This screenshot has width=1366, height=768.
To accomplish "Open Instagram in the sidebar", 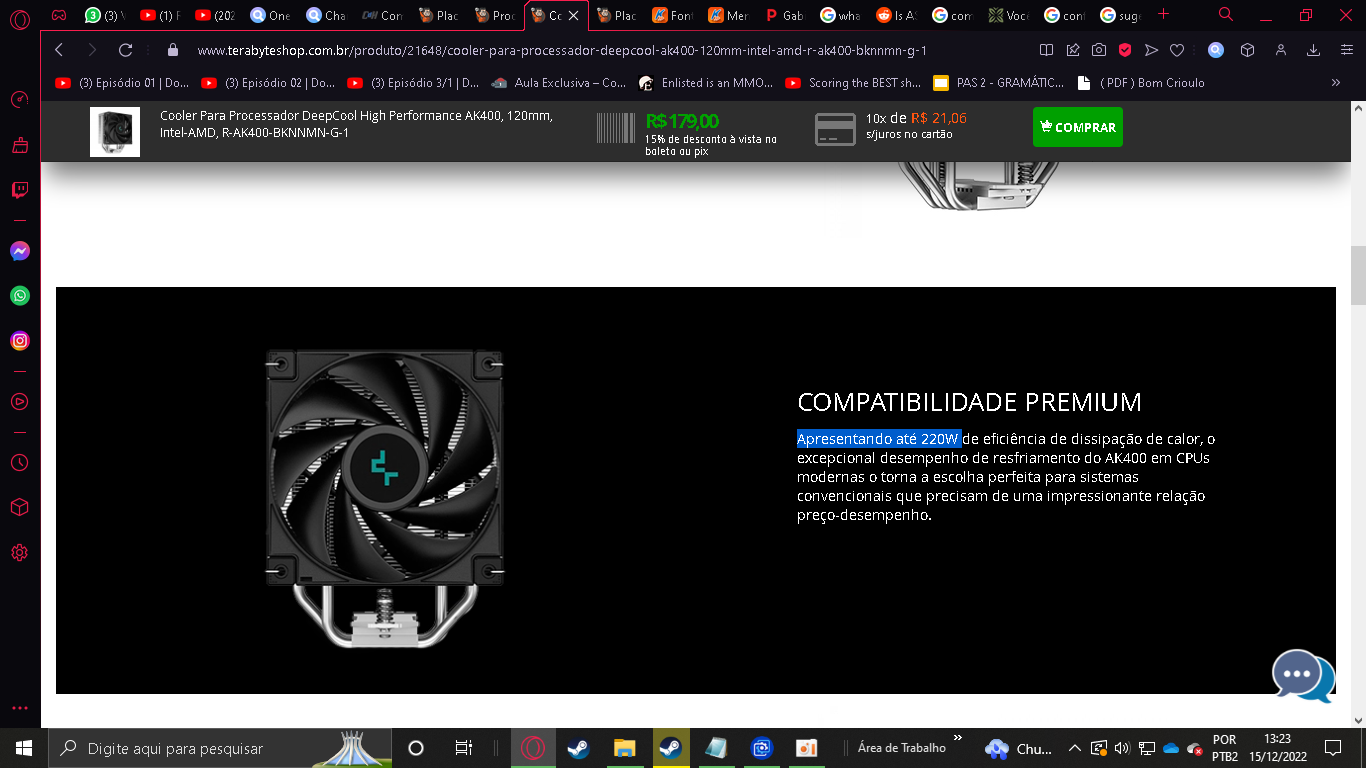I will (x=19, y=341).
